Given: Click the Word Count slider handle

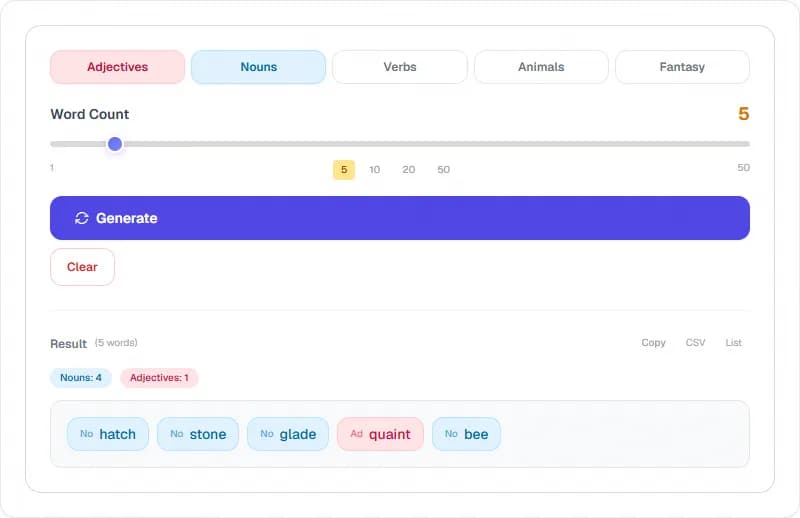Looking at the screenshot, I should point(115,144).
